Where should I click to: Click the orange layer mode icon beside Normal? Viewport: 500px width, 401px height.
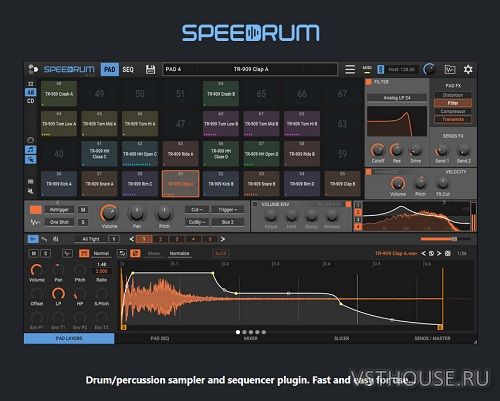click(84, 253)
